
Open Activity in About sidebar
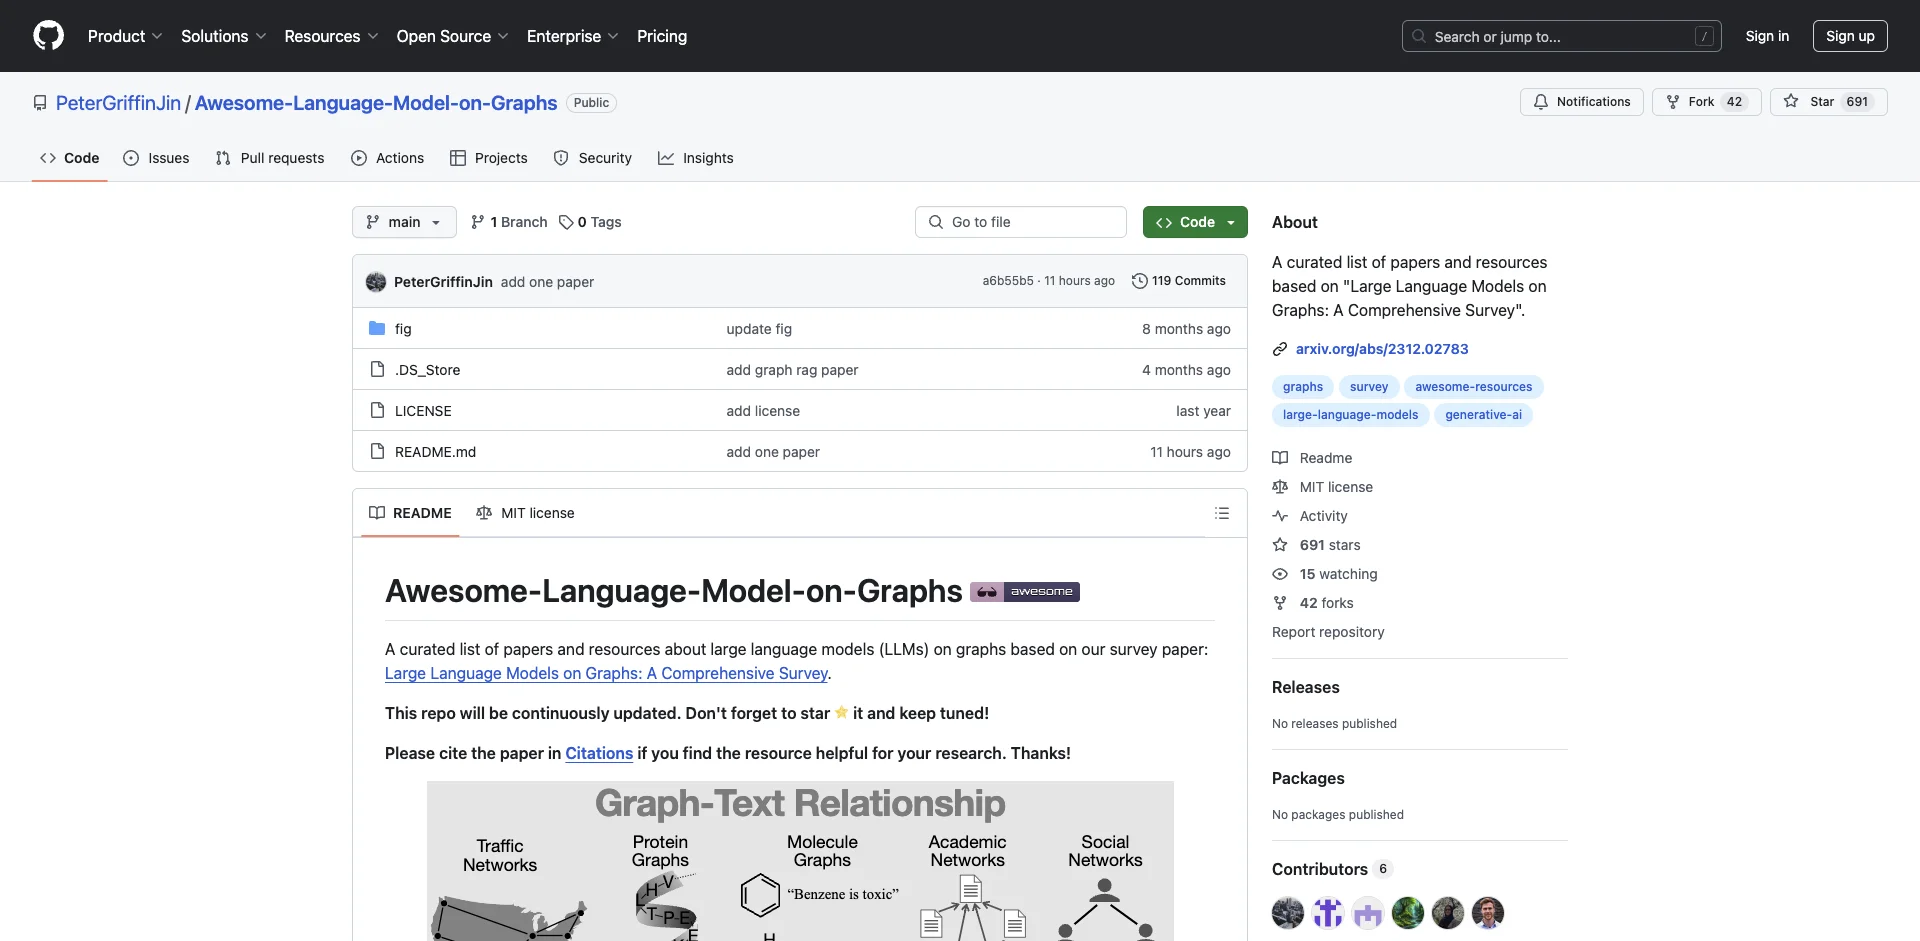1310,516
